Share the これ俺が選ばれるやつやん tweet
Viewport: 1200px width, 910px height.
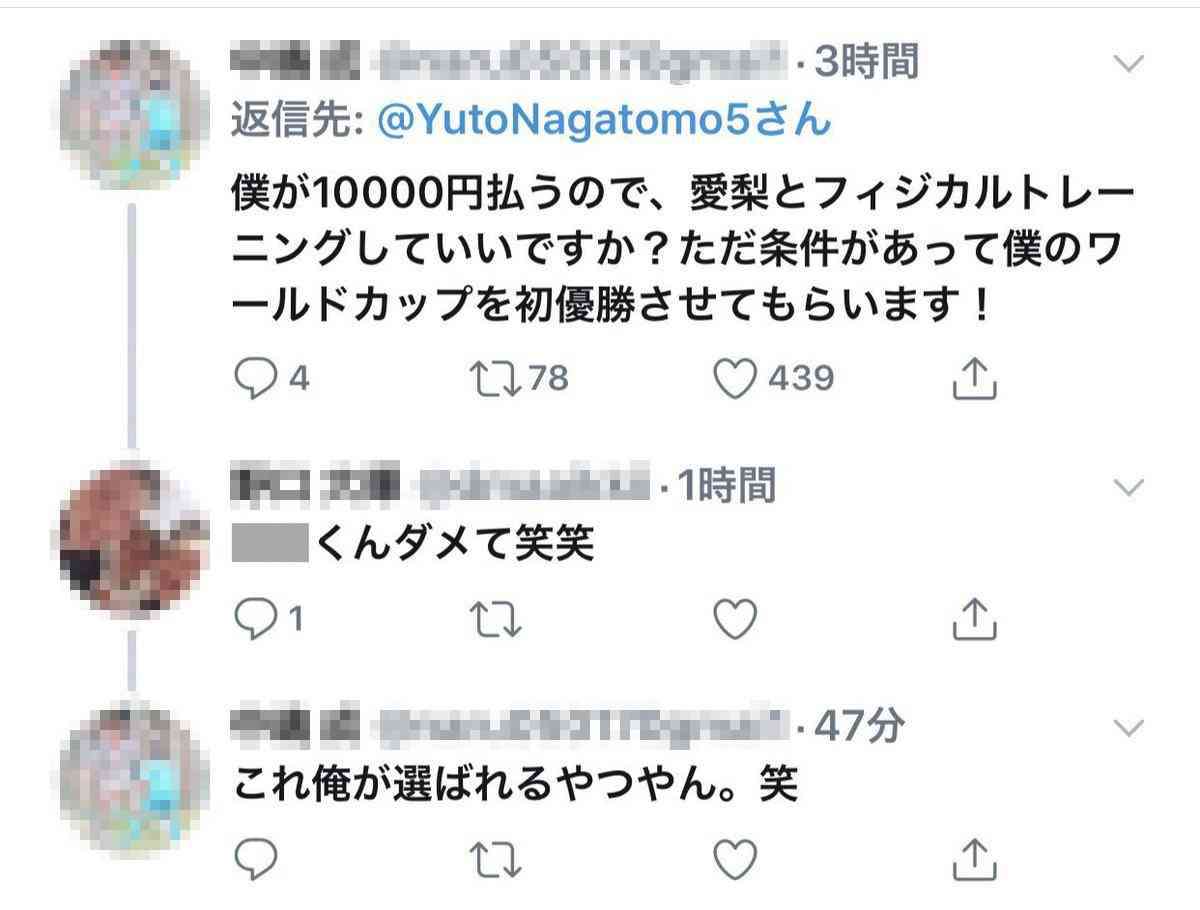tap(974, 858)
